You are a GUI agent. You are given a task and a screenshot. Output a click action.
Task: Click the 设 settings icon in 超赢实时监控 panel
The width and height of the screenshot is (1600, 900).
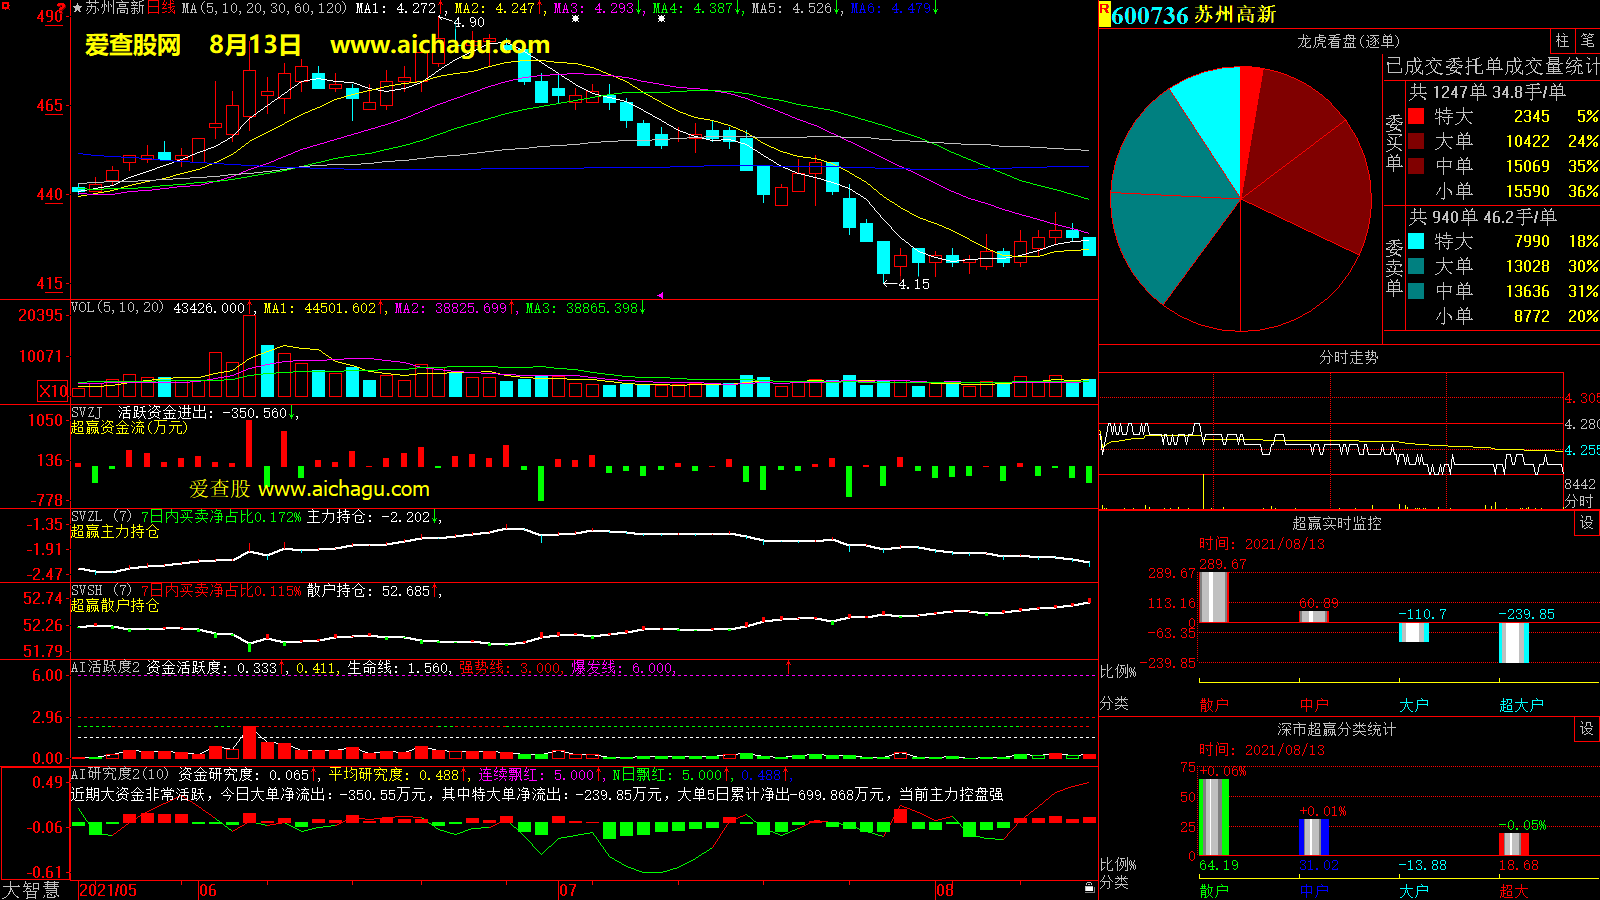pos(1586,523)
